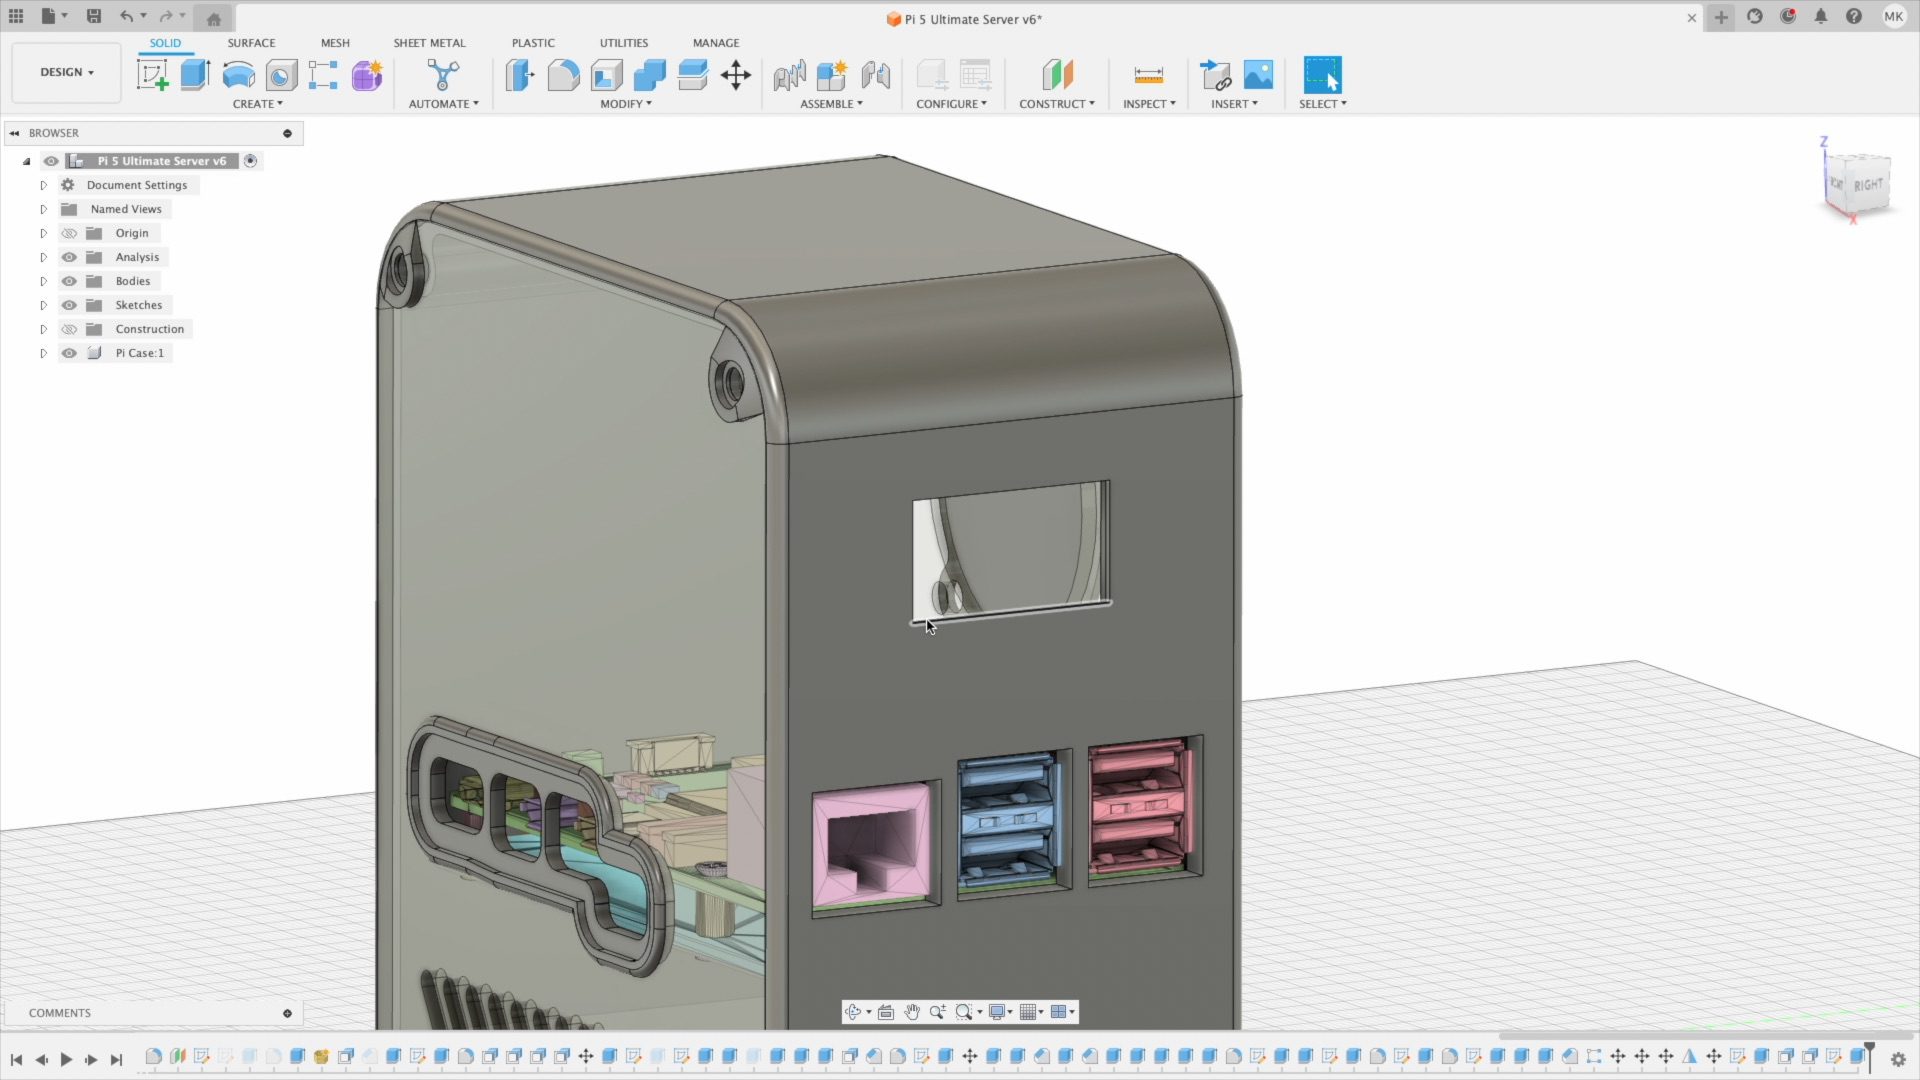This screenshot has width=1920, height=1080.
Task: Click the Extrude tool icon
Action: [195, 75]
